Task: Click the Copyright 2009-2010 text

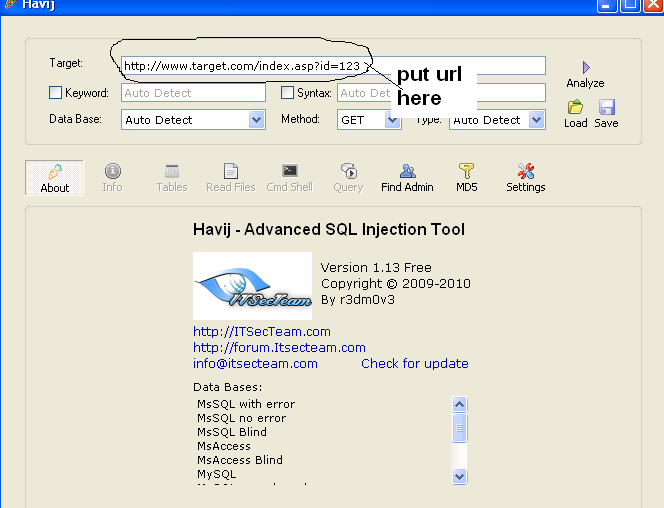Action: tap(396, 284)
